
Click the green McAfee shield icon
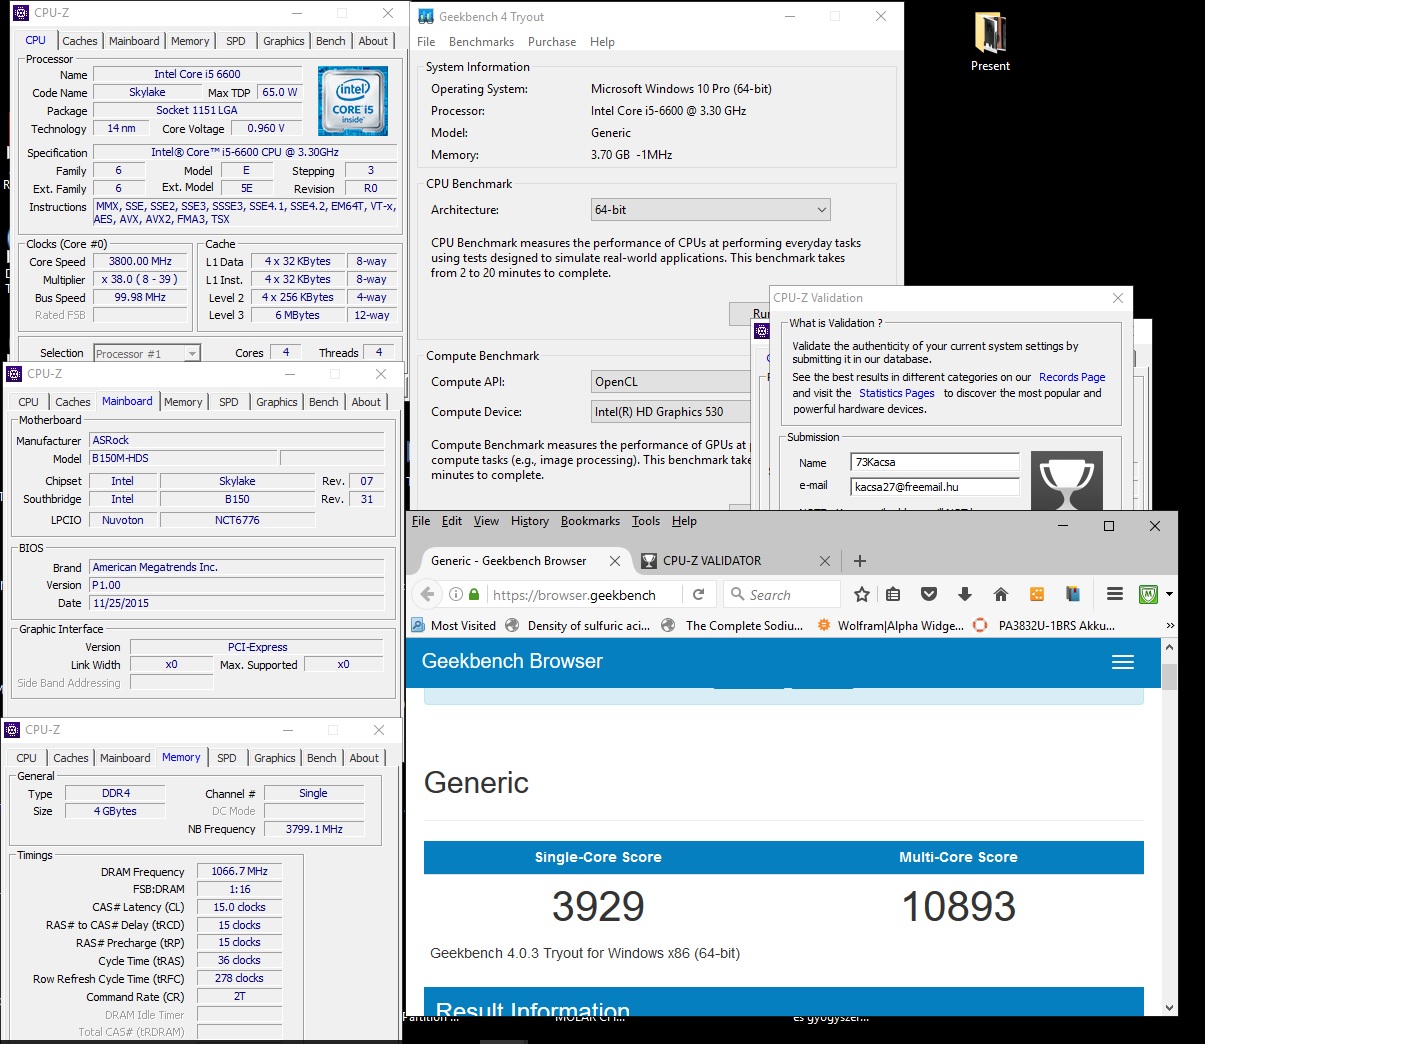[x=1148, y=594]
